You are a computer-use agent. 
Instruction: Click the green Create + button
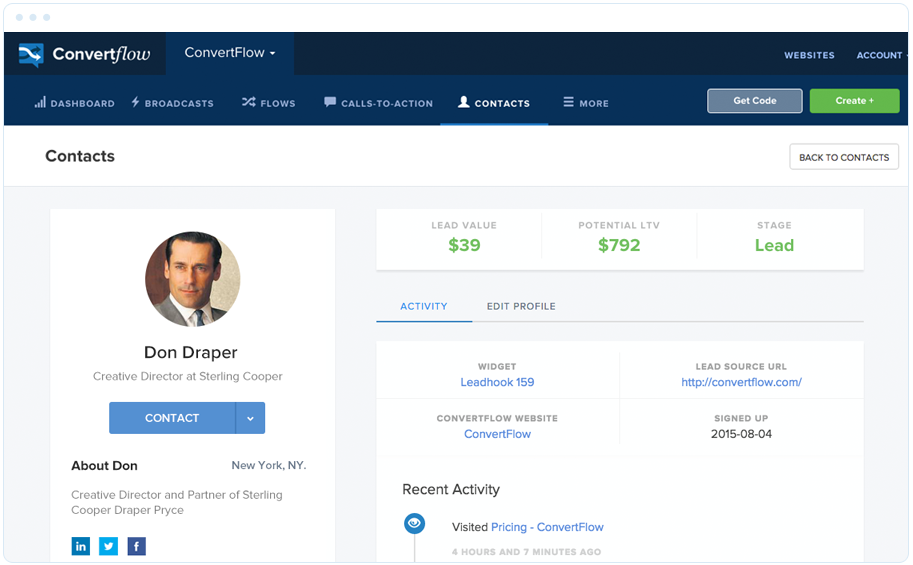[x=854, y=101]
